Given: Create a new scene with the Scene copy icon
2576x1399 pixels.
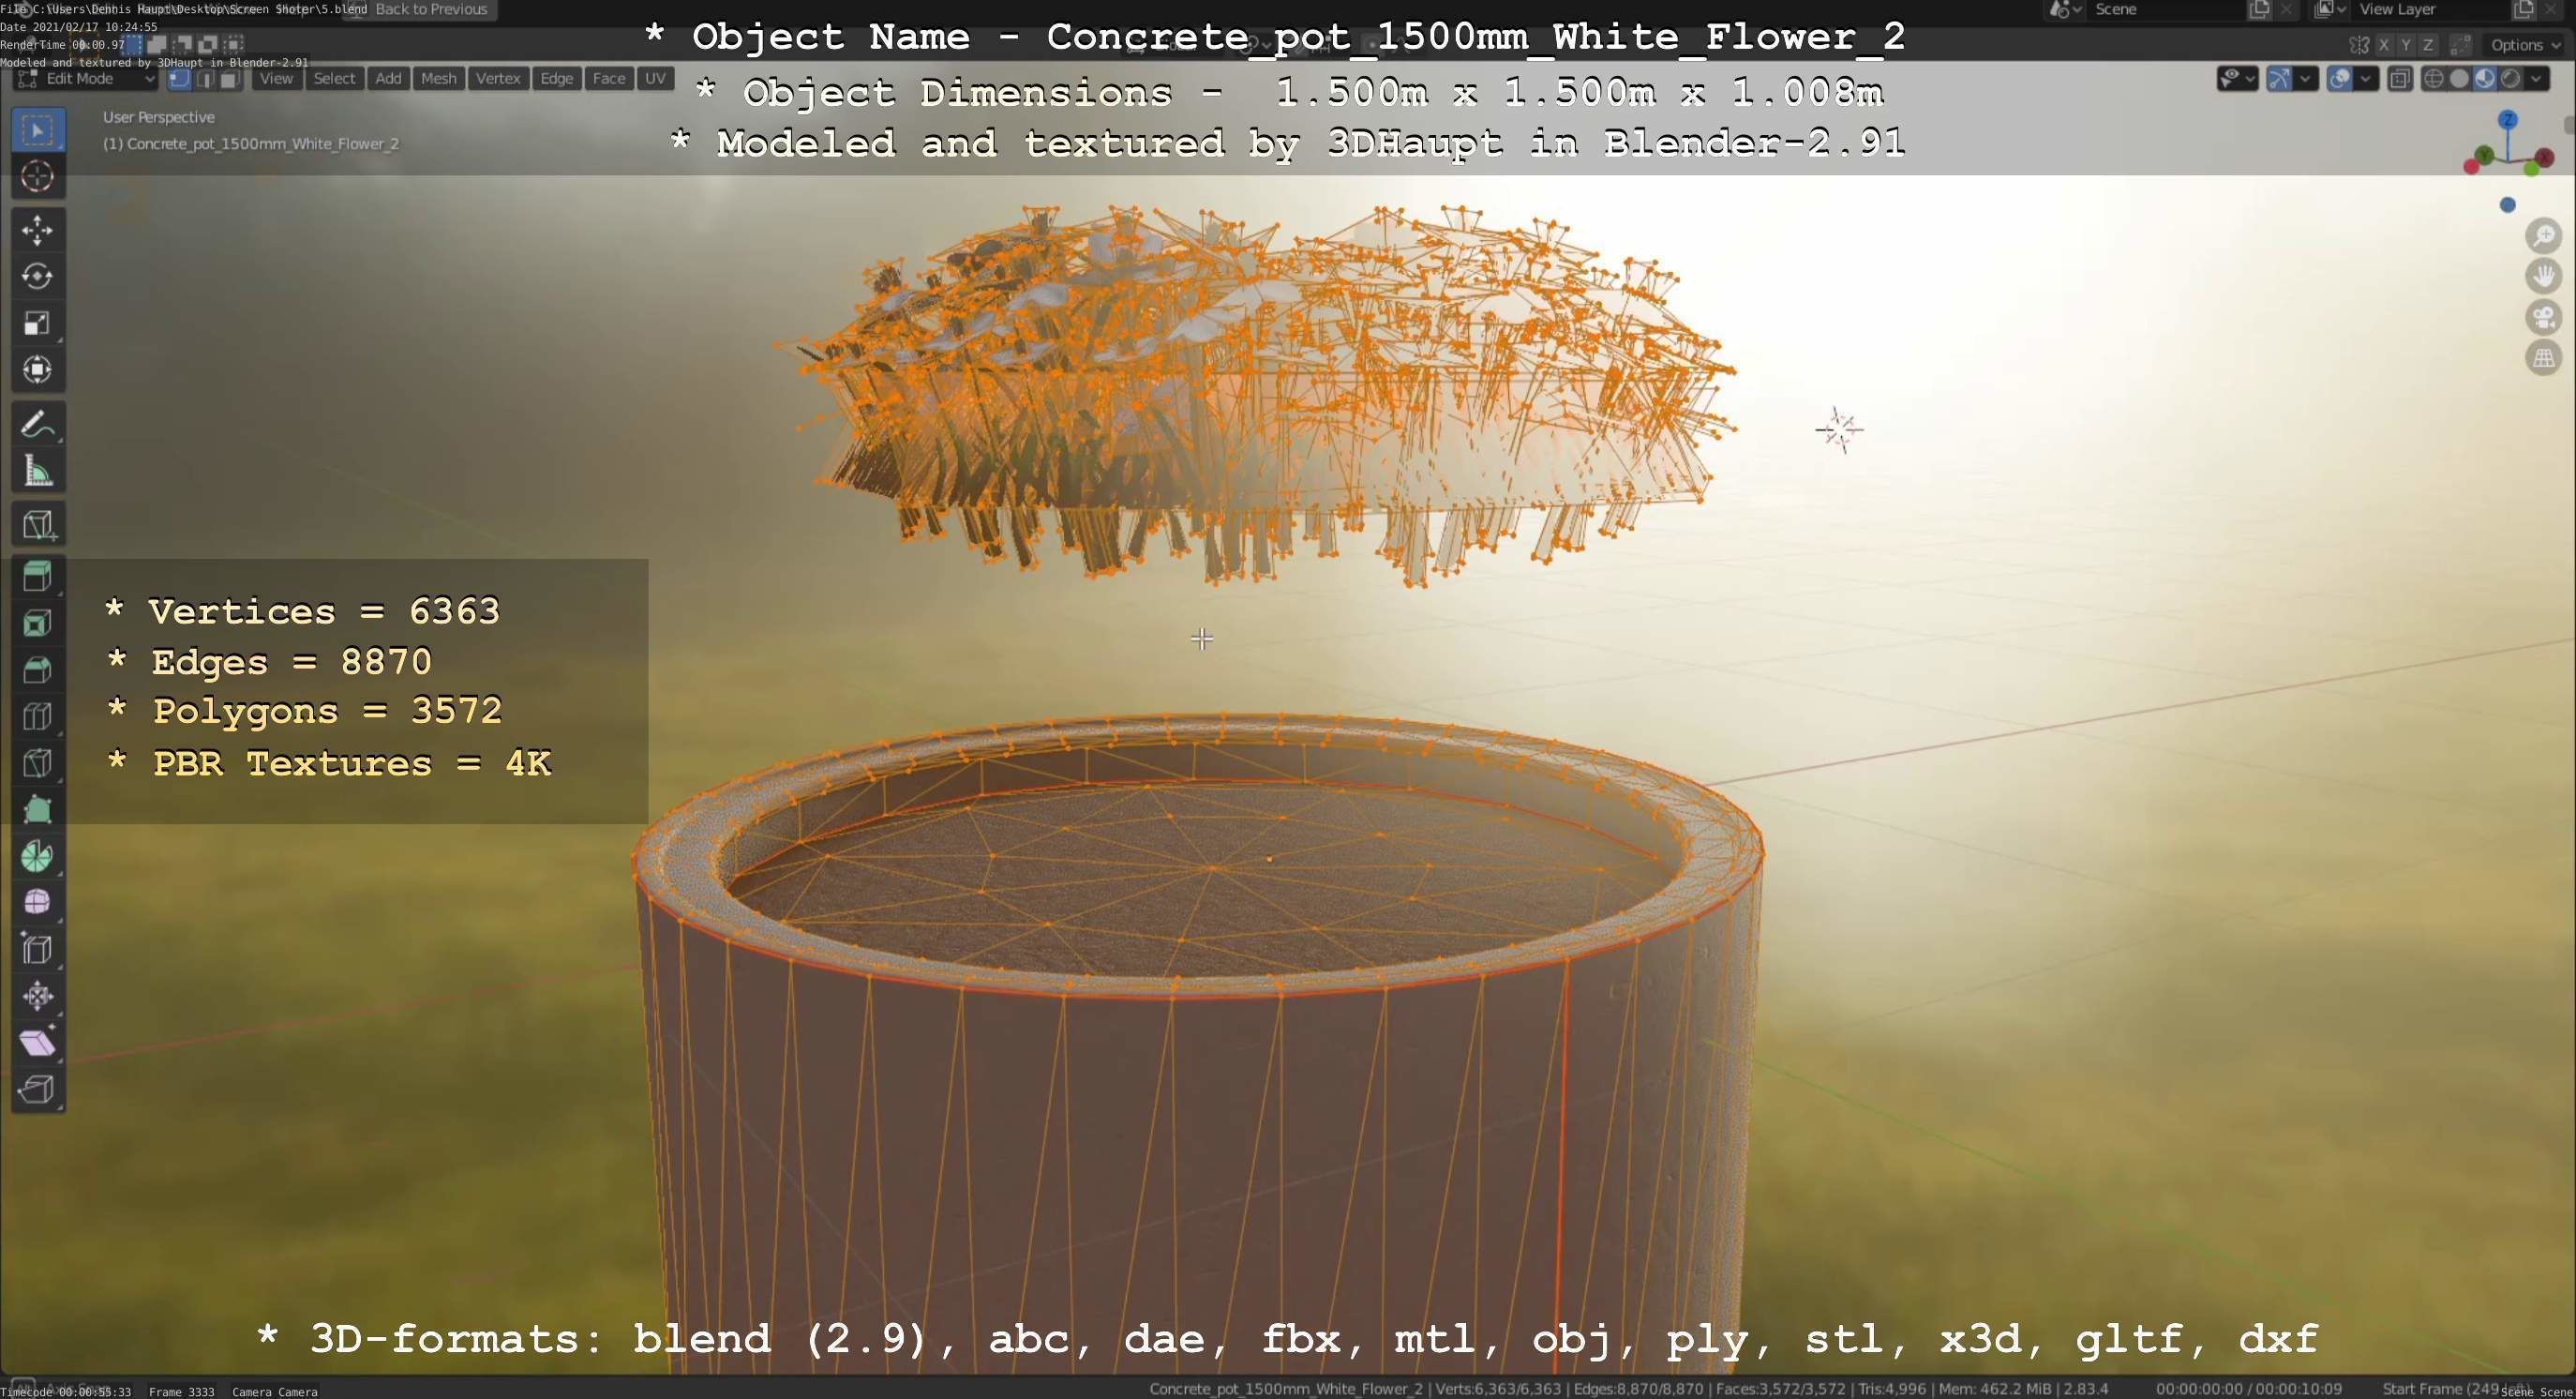Looking at the screenshot, I should coord(2259,10).
